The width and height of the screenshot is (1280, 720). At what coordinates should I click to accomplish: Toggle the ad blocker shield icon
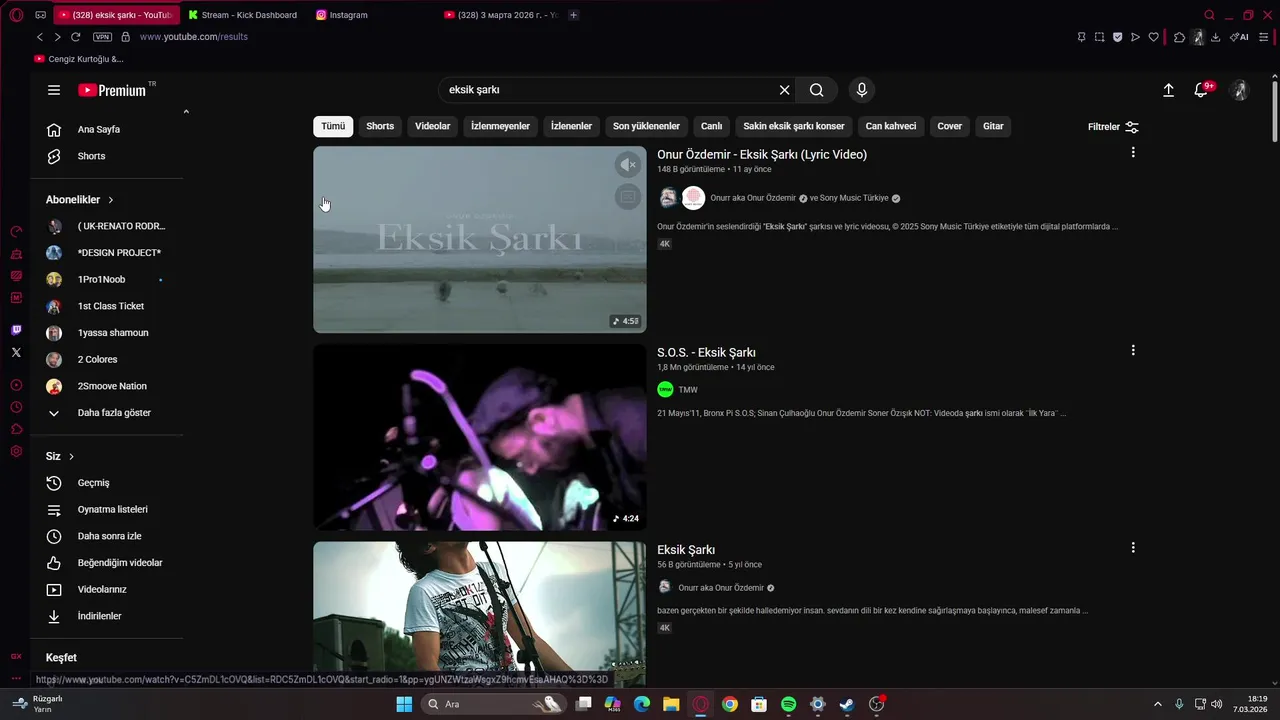(1117, 37)
